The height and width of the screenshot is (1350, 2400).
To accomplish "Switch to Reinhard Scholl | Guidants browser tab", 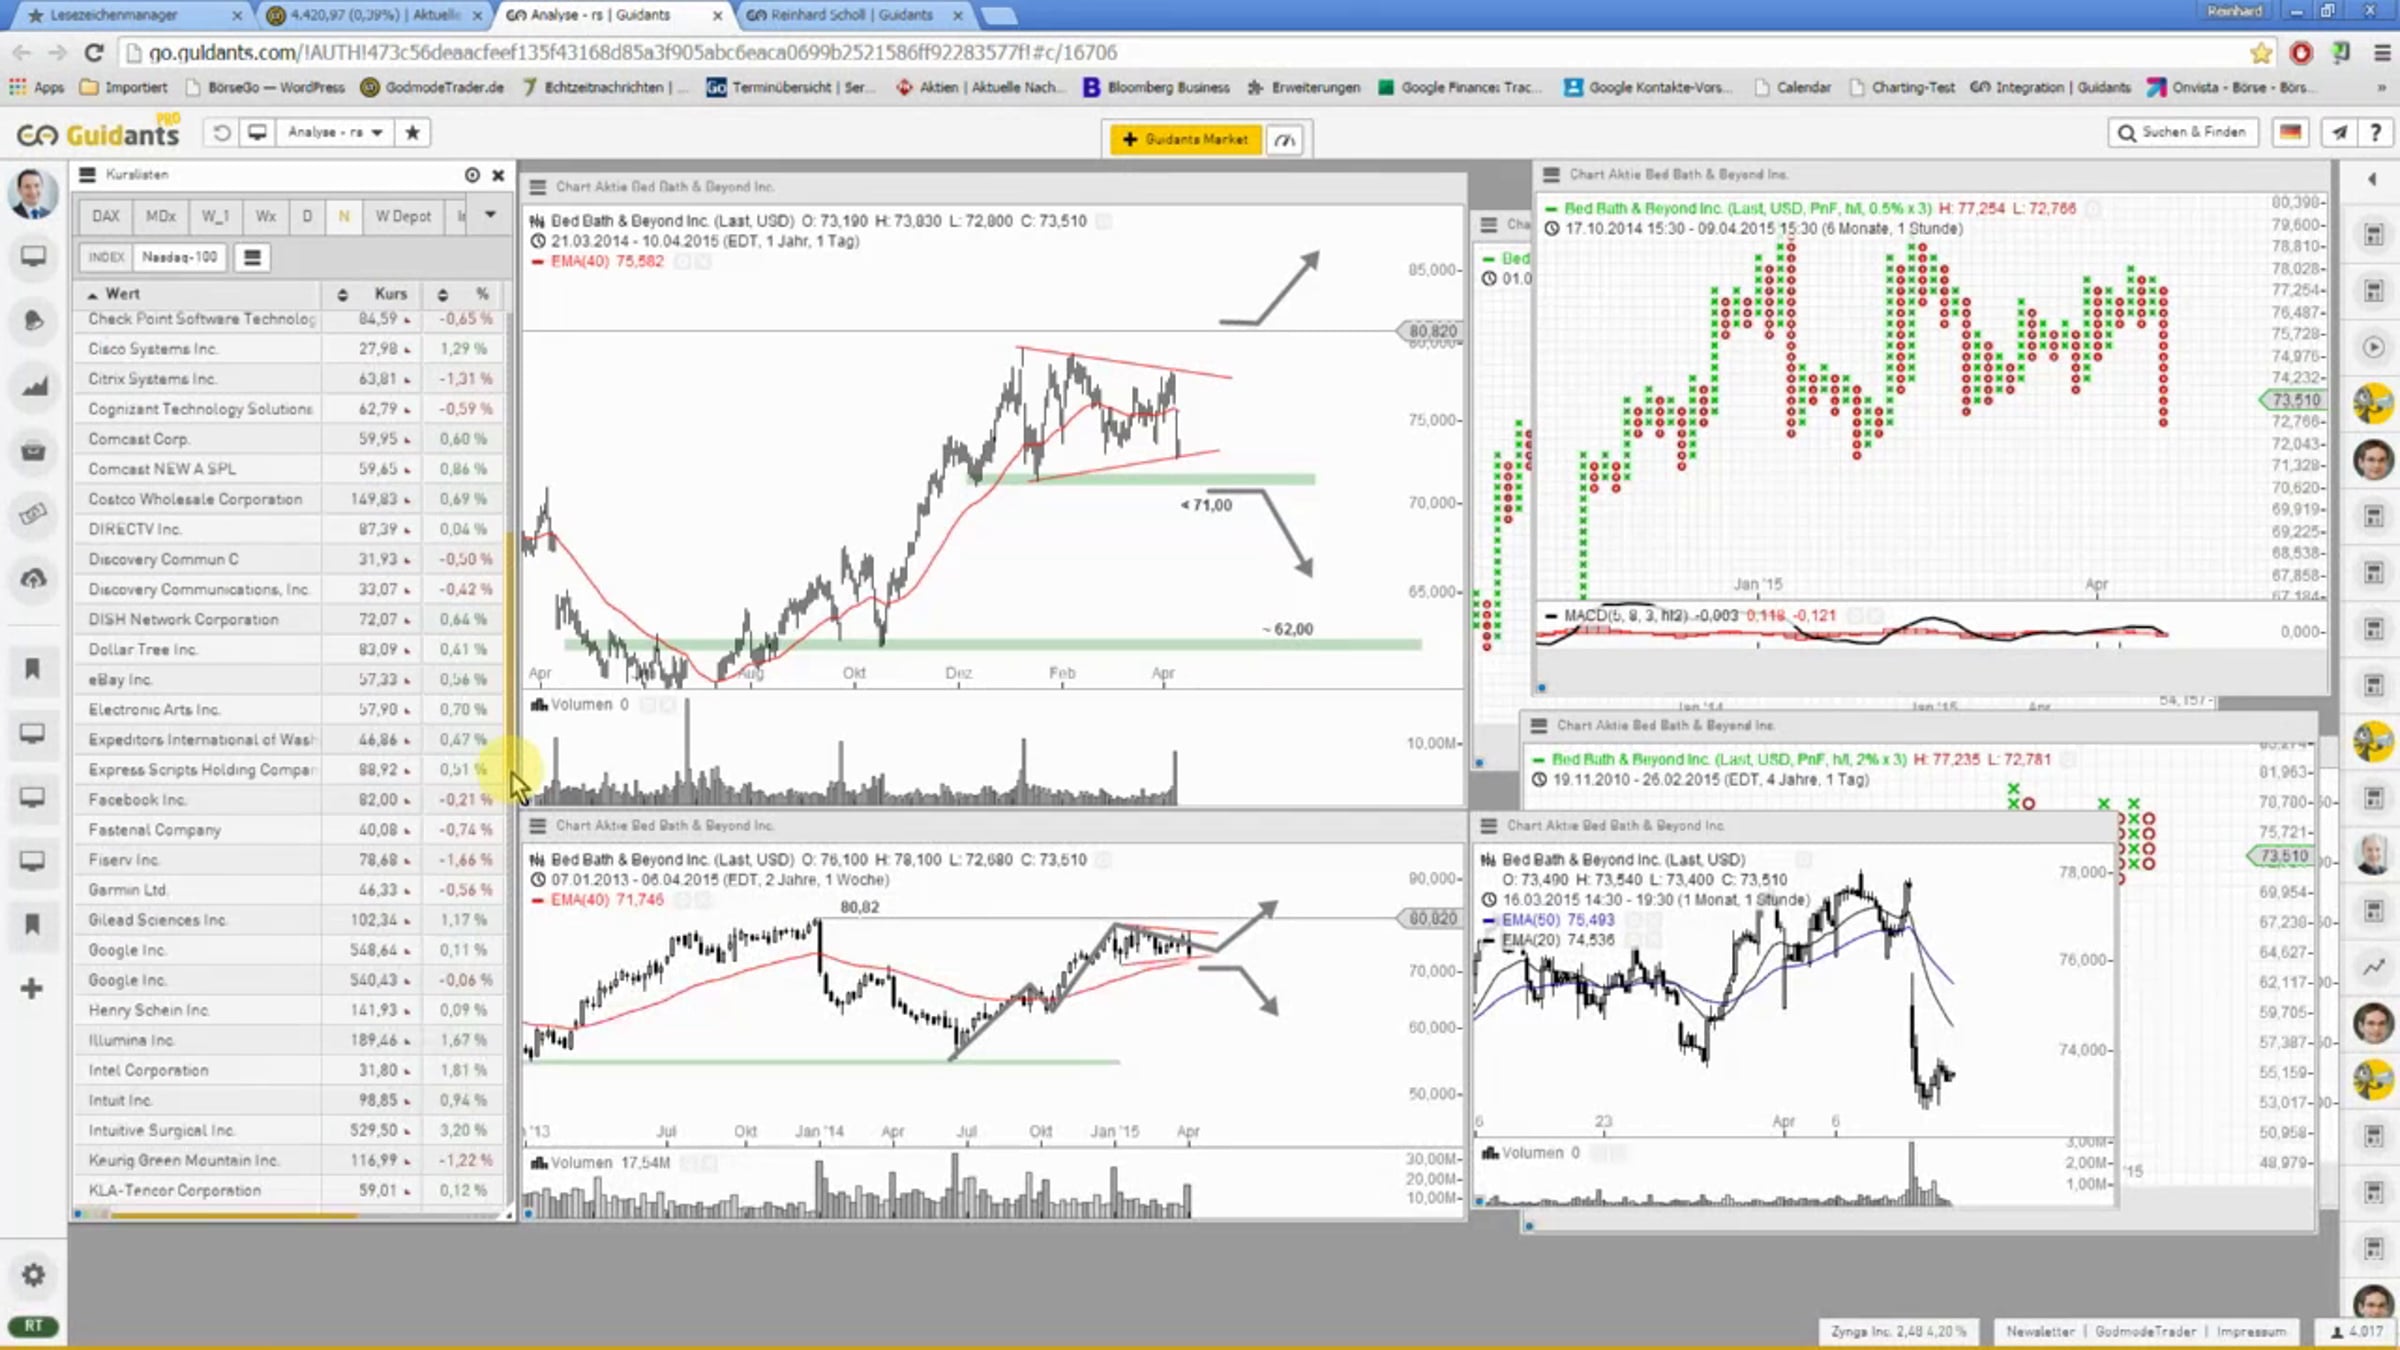I will click(853, 15).
